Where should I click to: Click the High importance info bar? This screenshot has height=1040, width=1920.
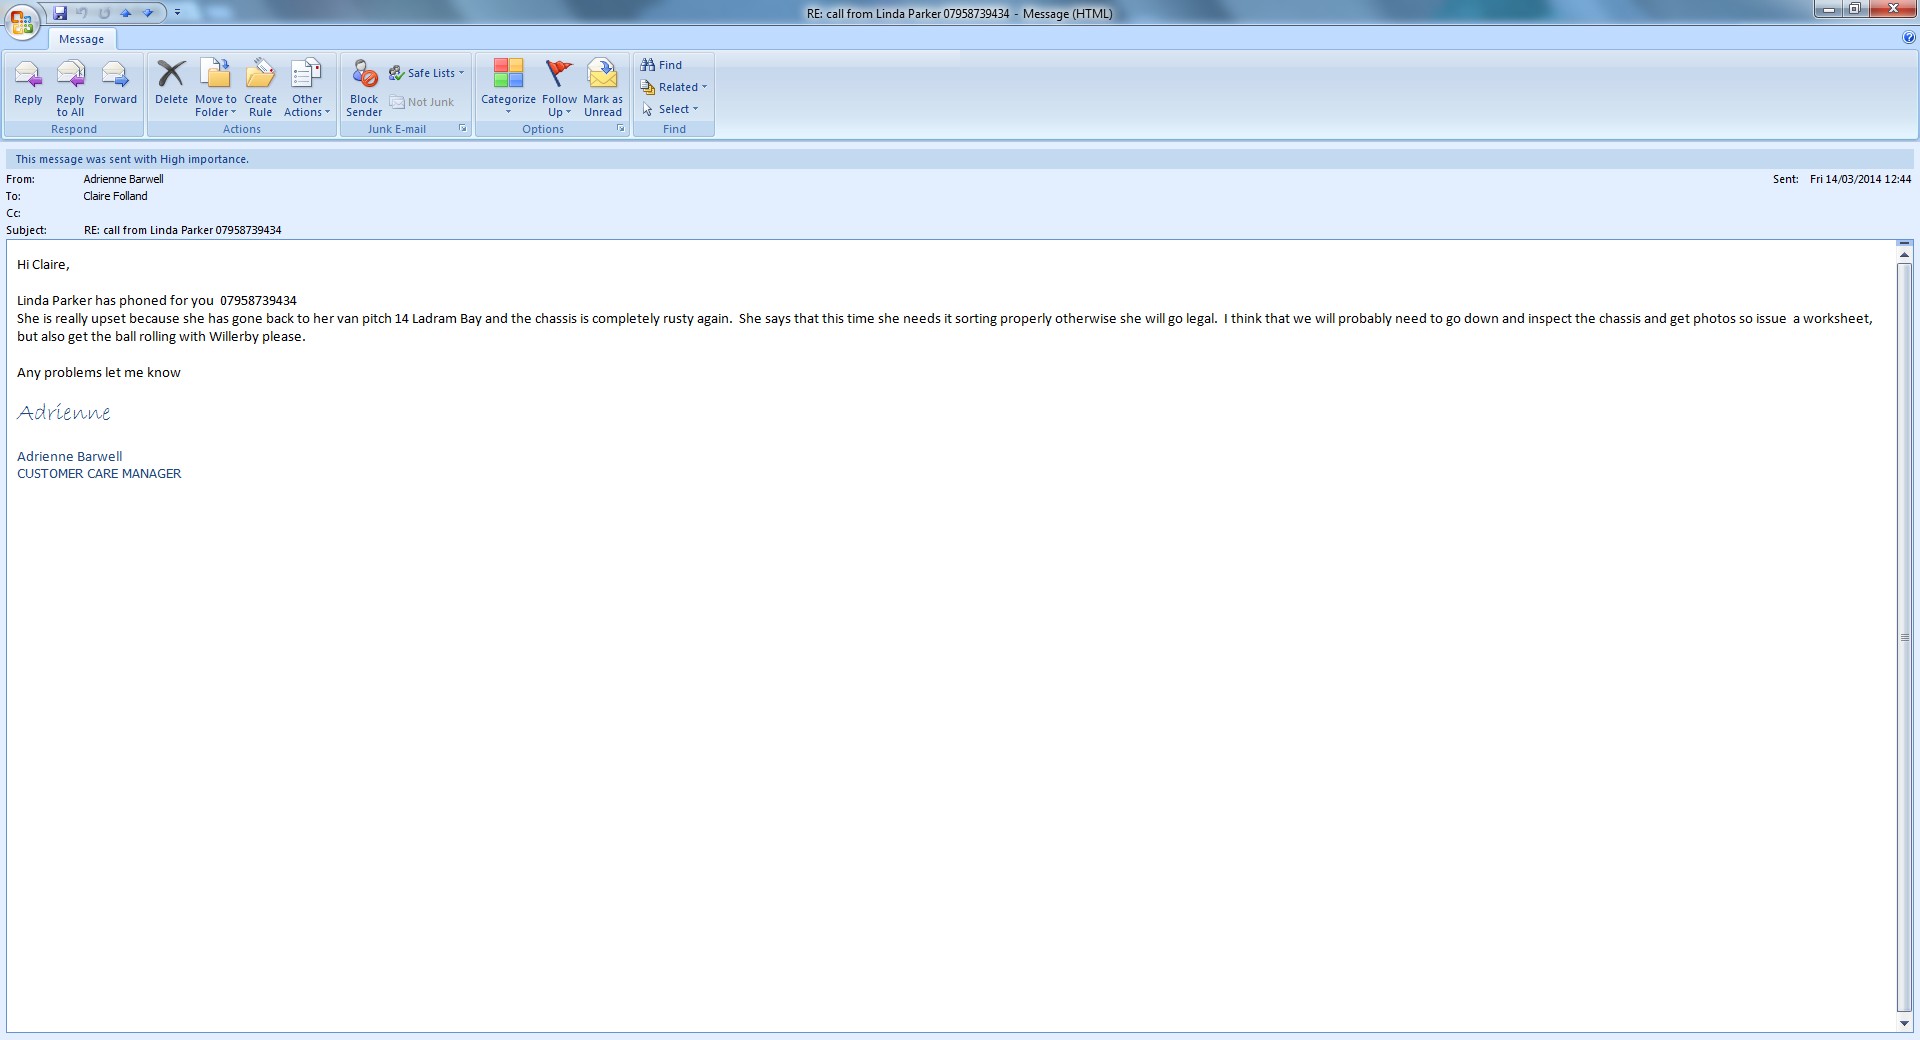pyautogui.click(x=960, y=159)
